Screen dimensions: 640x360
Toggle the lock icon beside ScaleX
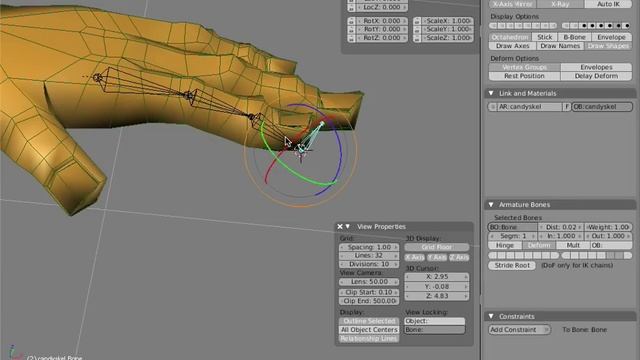tap(417, 21)
